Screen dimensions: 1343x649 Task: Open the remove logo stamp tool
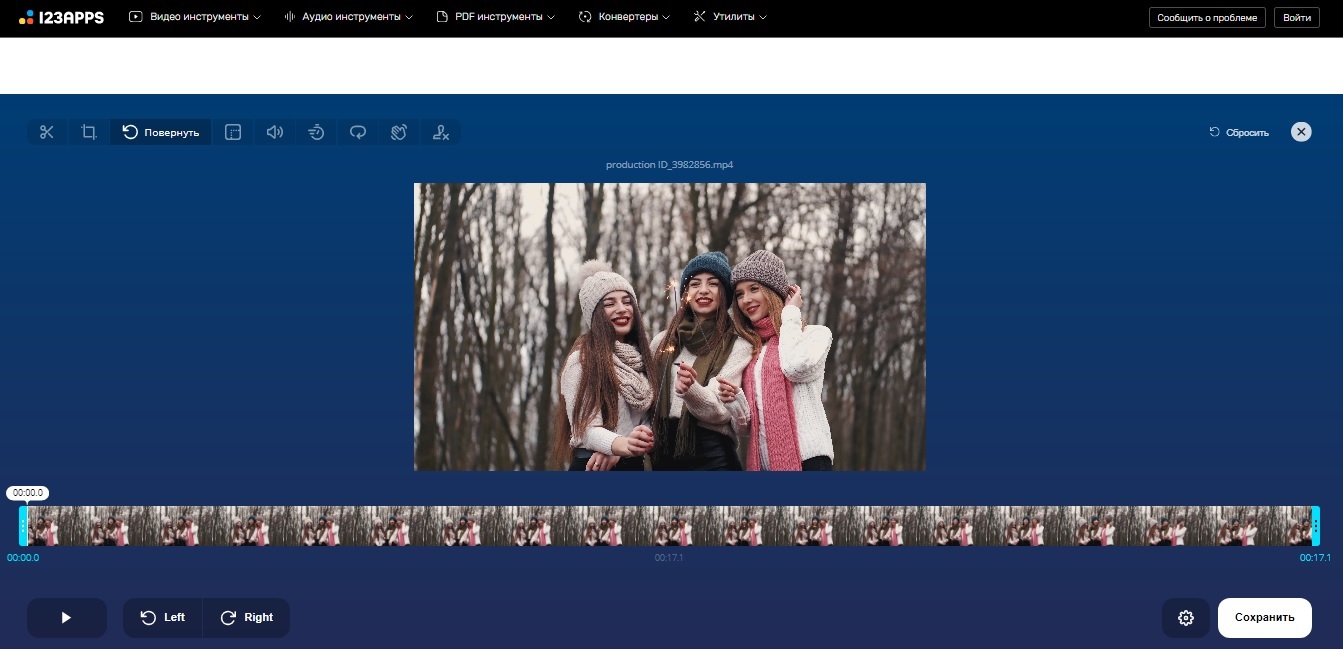[x=441, y=132]
